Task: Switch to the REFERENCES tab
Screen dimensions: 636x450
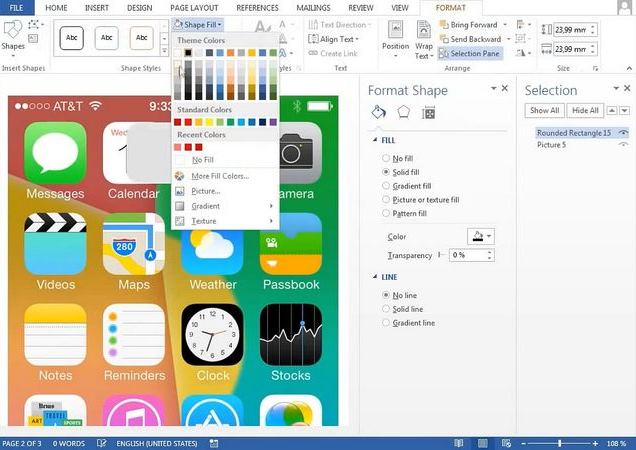Action: (x=257, y=8)
